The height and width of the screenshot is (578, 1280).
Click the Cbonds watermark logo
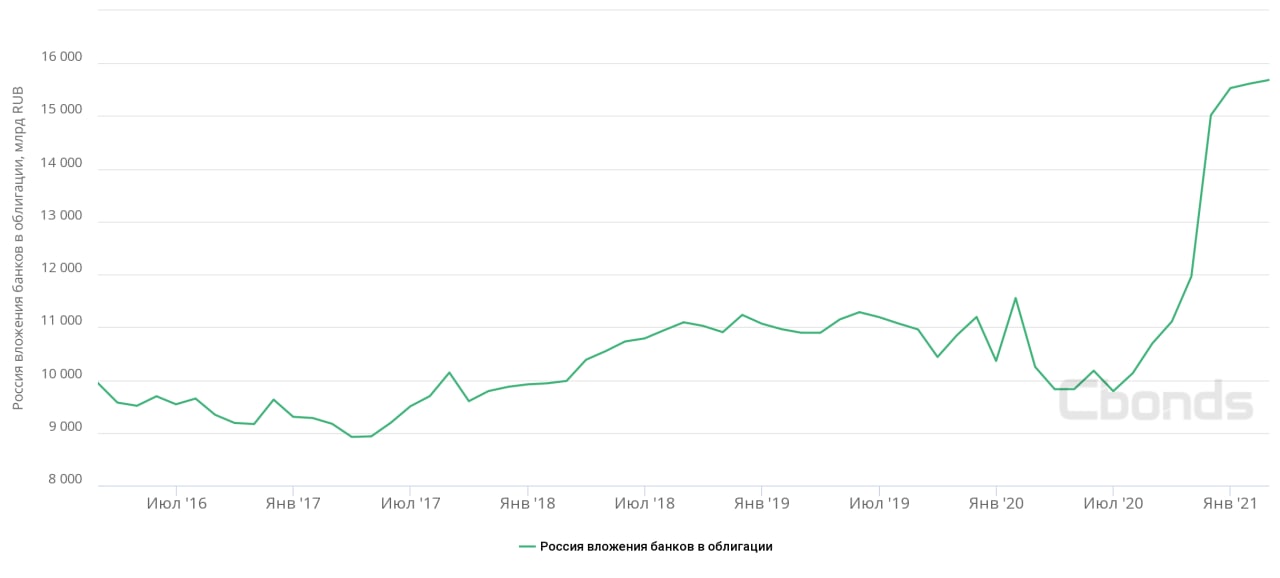pos(1155,401)
